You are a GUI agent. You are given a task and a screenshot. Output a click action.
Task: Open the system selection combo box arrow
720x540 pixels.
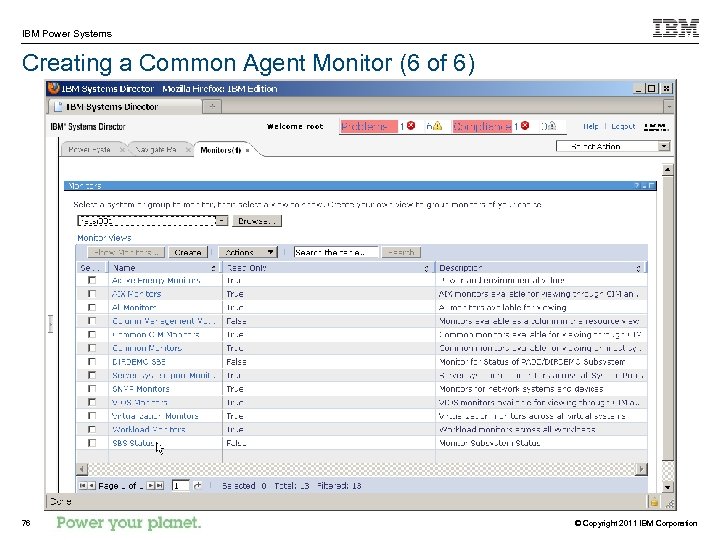point(222,221)
